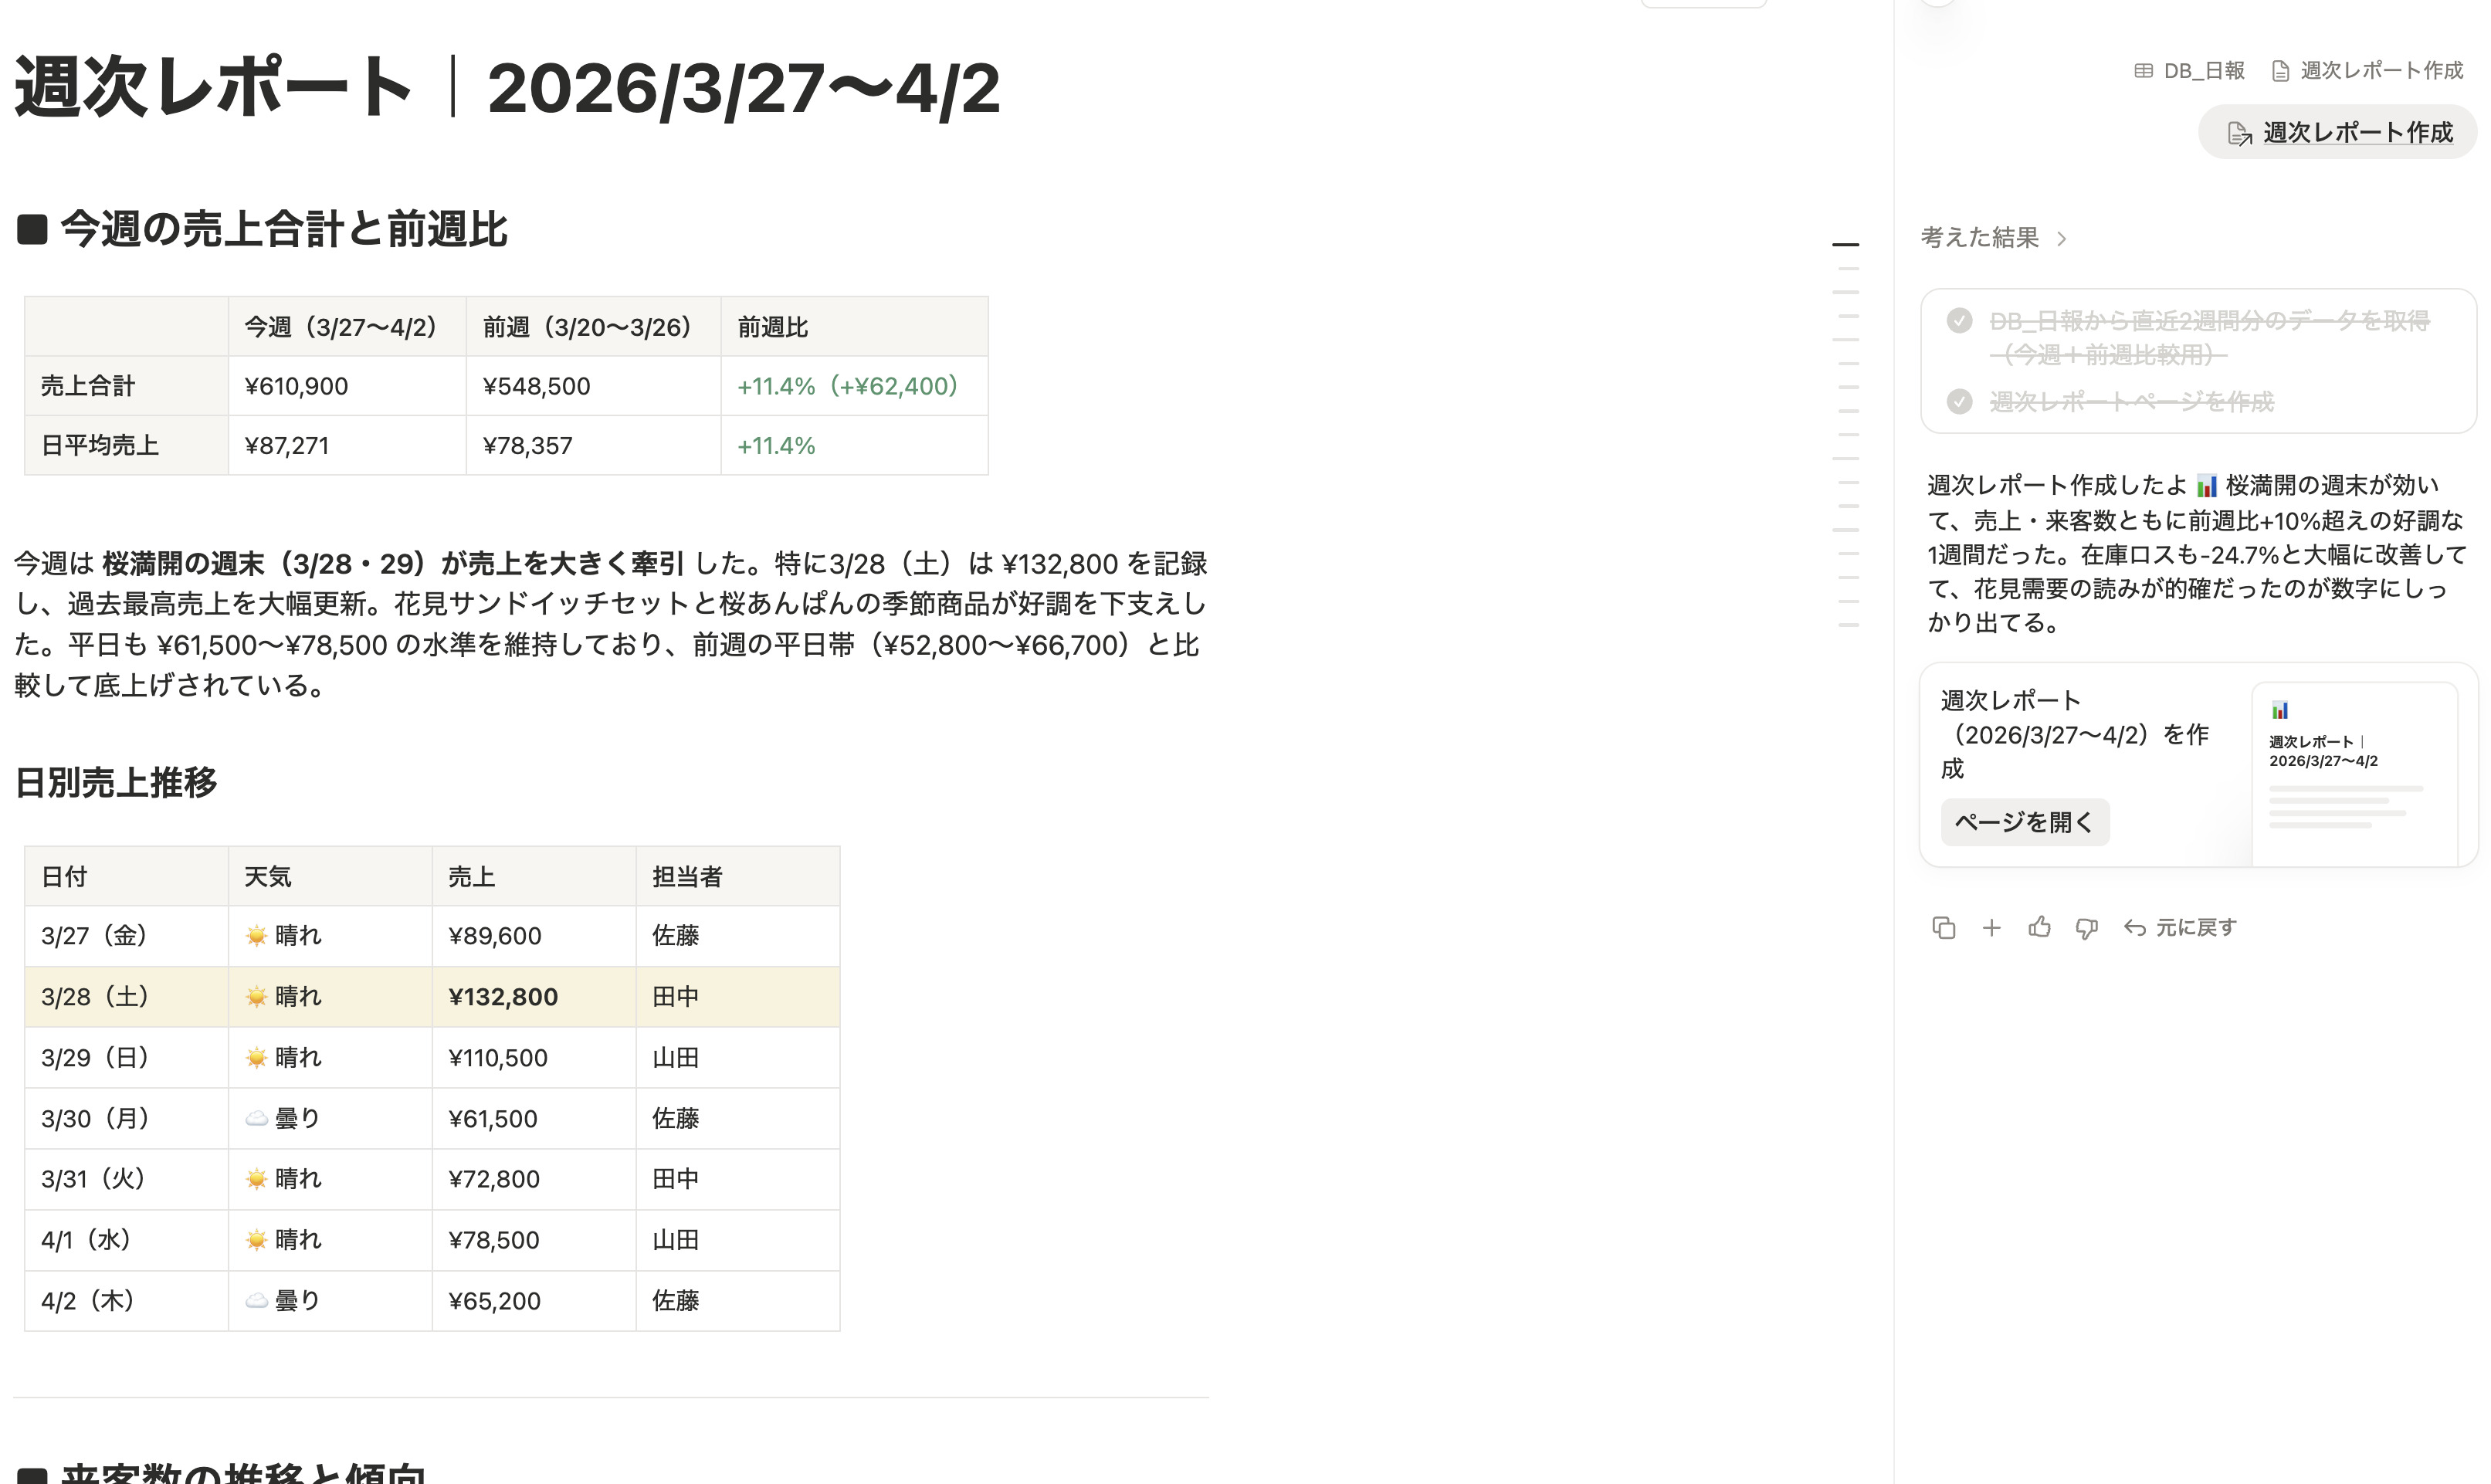Image resolution: width=2491 pixels, height=1484 pixels.
Task: Jump to first section in outline minimap
Action: (x=1845, y=244)
